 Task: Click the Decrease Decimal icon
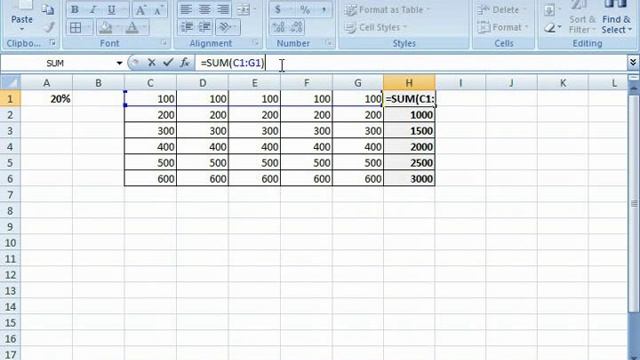click(297, 27)
